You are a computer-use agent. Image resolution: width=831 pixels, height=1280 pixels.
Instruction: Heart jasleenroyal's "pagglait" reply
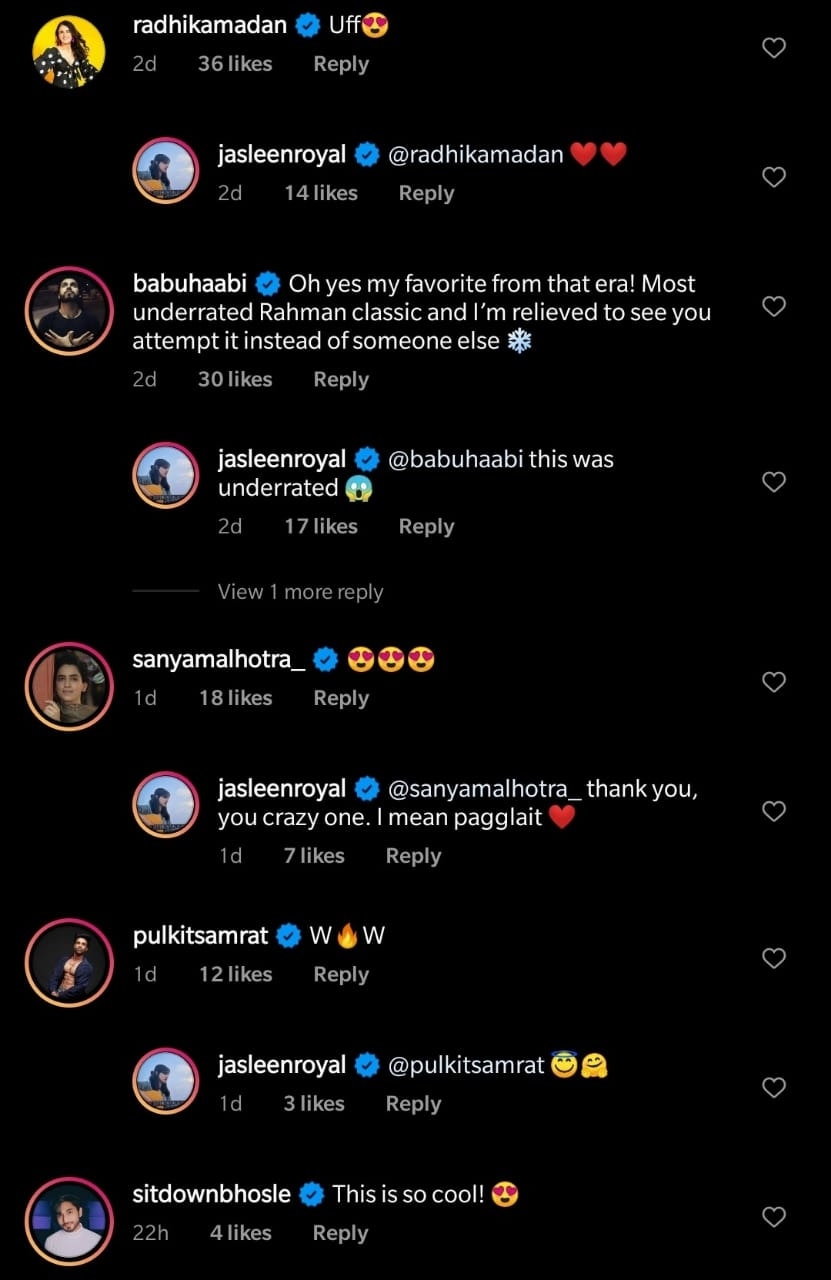pos(774,811)
